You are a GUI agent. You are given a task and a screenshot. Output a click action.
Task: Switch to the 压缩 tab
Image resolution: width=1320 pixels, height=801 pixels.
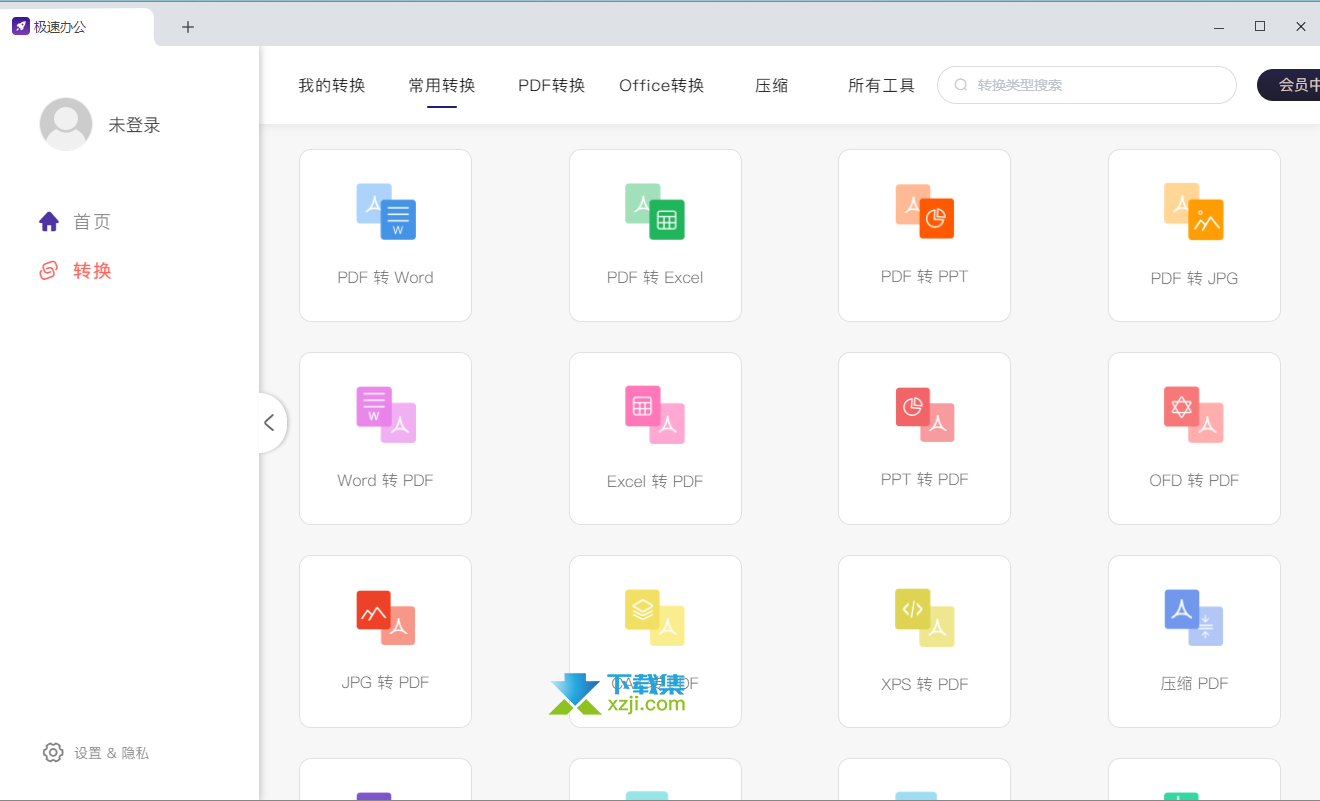tap(772, 85)
